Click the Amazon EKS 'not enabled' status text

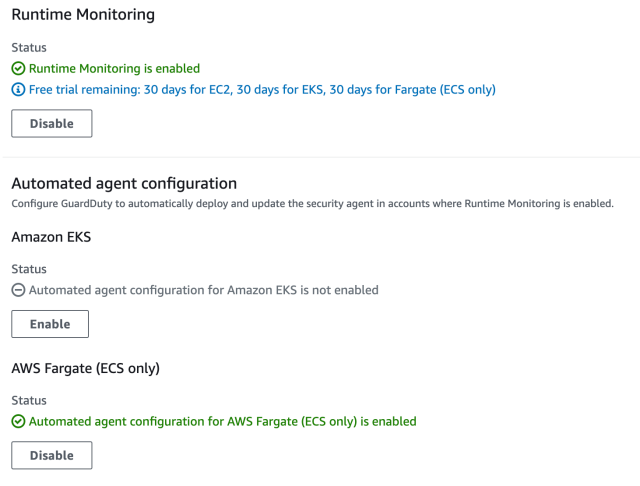[x=204, y=291]
